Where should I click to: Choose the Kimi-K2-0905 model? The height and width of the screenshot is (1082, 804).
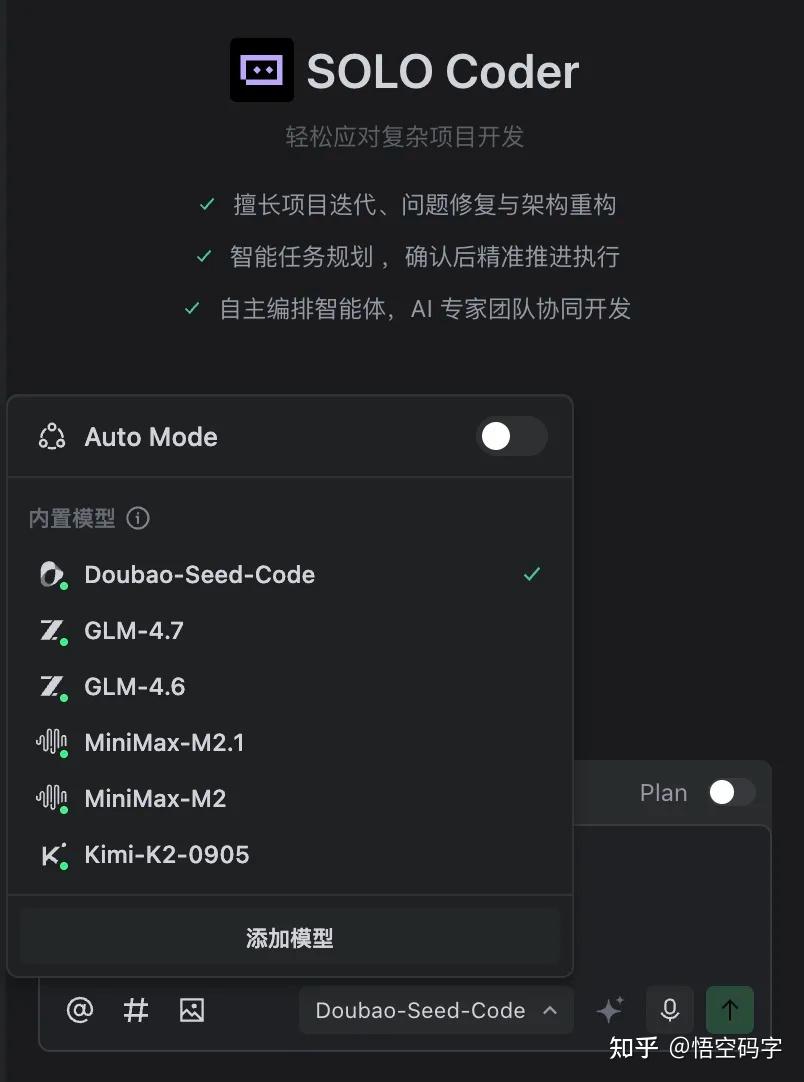[167, 855]
